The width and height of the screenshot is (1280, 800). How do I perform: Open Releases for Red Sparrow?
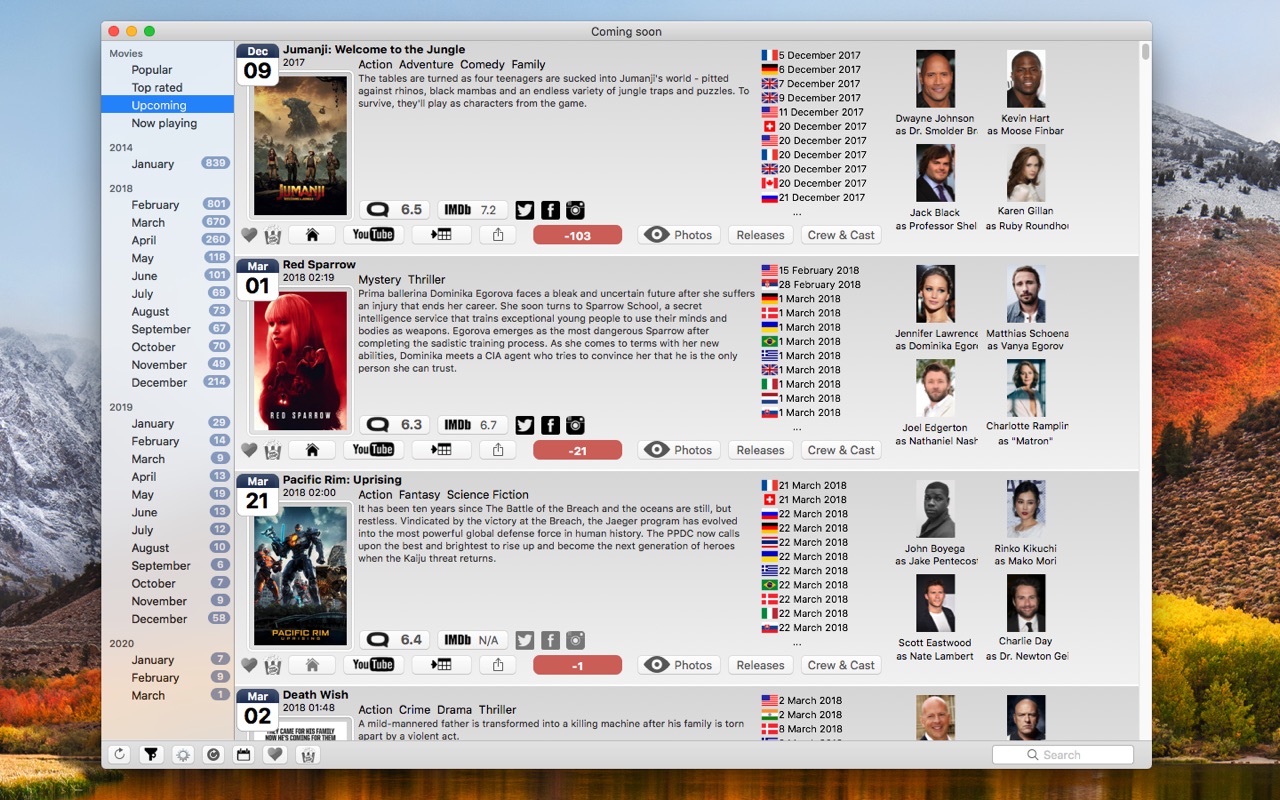click(x=760, y=450)
